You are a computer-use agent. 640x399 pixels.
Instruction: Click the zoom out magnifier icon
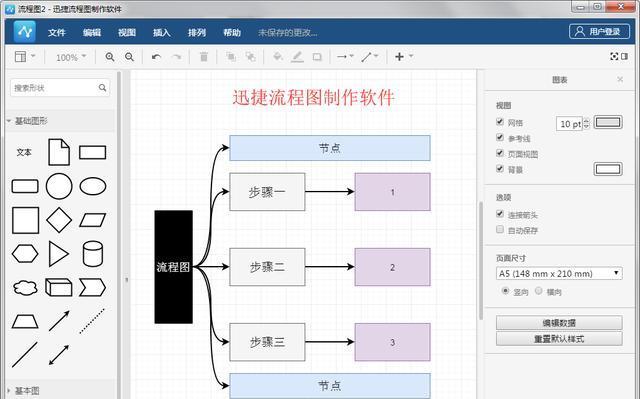pos(129,57)
